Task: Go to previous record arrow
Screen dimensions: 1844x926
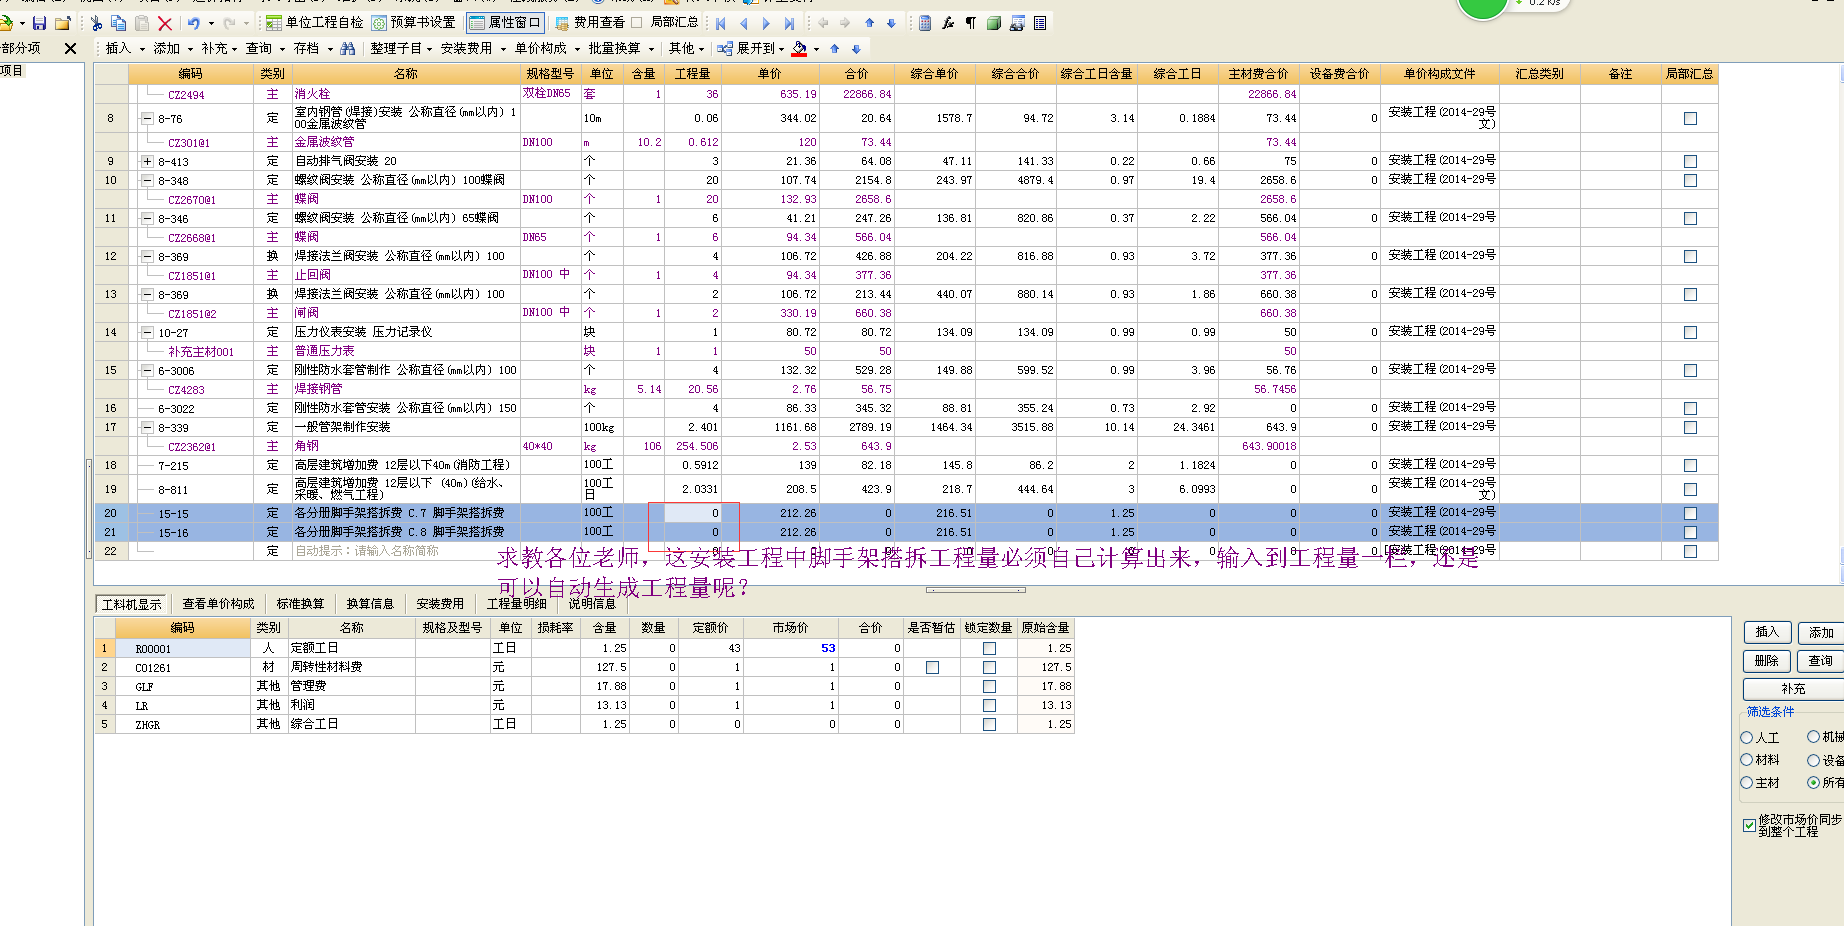Action: pyautogui.click(x=743, y=23)
